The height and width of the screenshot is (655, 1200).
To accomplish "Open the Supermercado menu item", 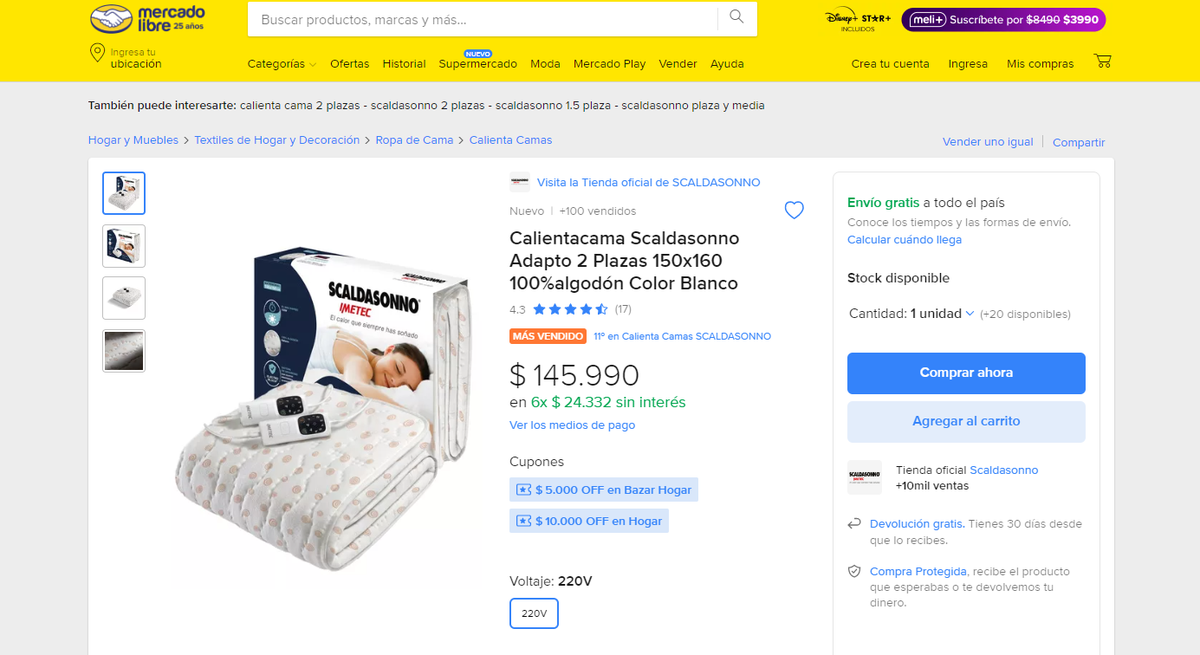I will pos(478,64).
